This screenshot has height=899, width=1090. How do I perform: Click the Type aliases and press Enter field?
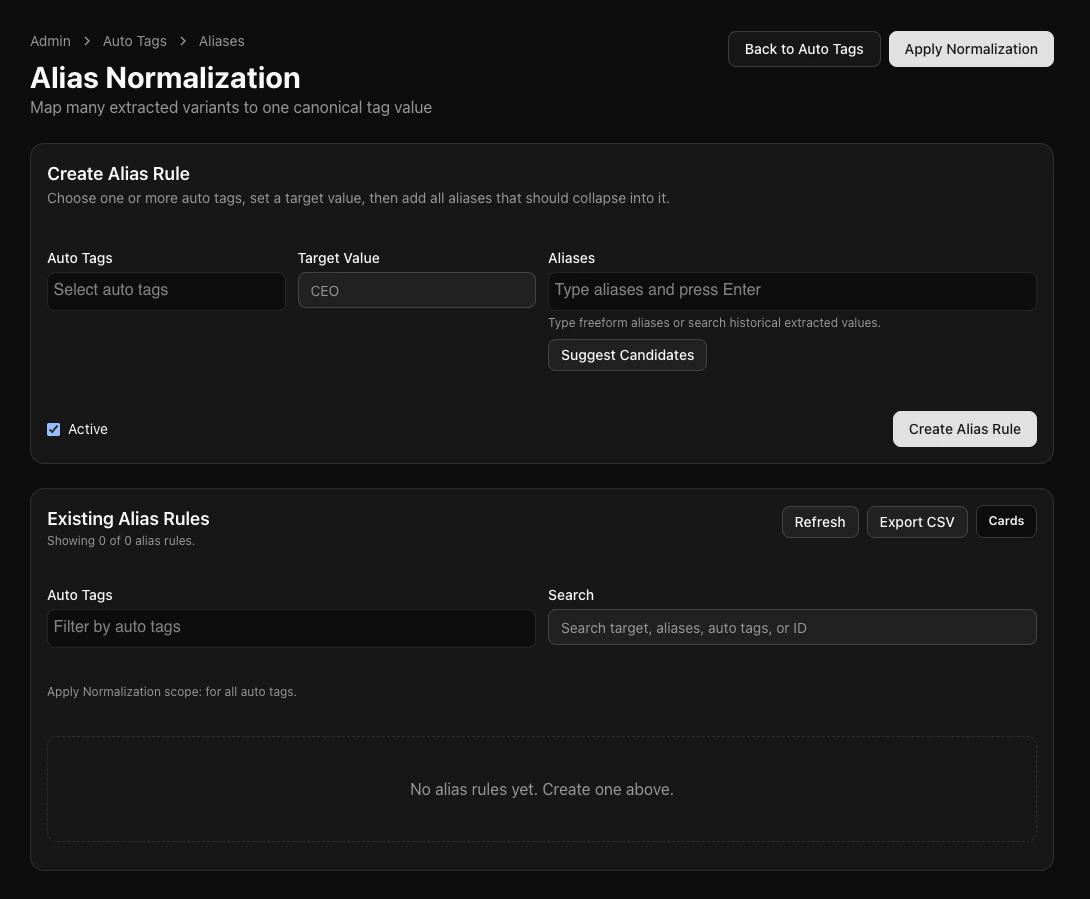pos(792,291)
